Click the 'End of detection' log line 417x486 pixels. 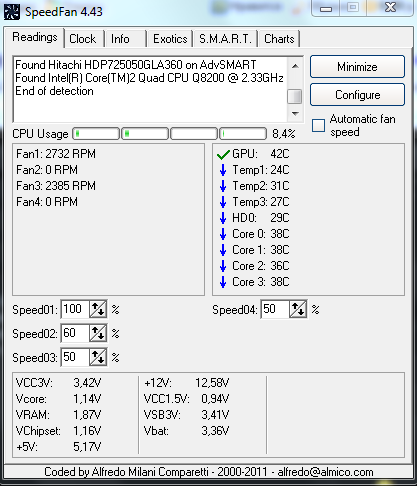point(54,91)
